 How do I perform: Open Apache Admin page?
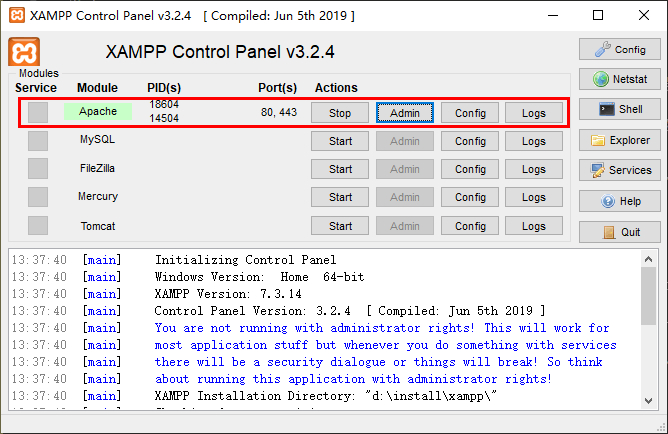pyautogui.click(x=405, y=113)
